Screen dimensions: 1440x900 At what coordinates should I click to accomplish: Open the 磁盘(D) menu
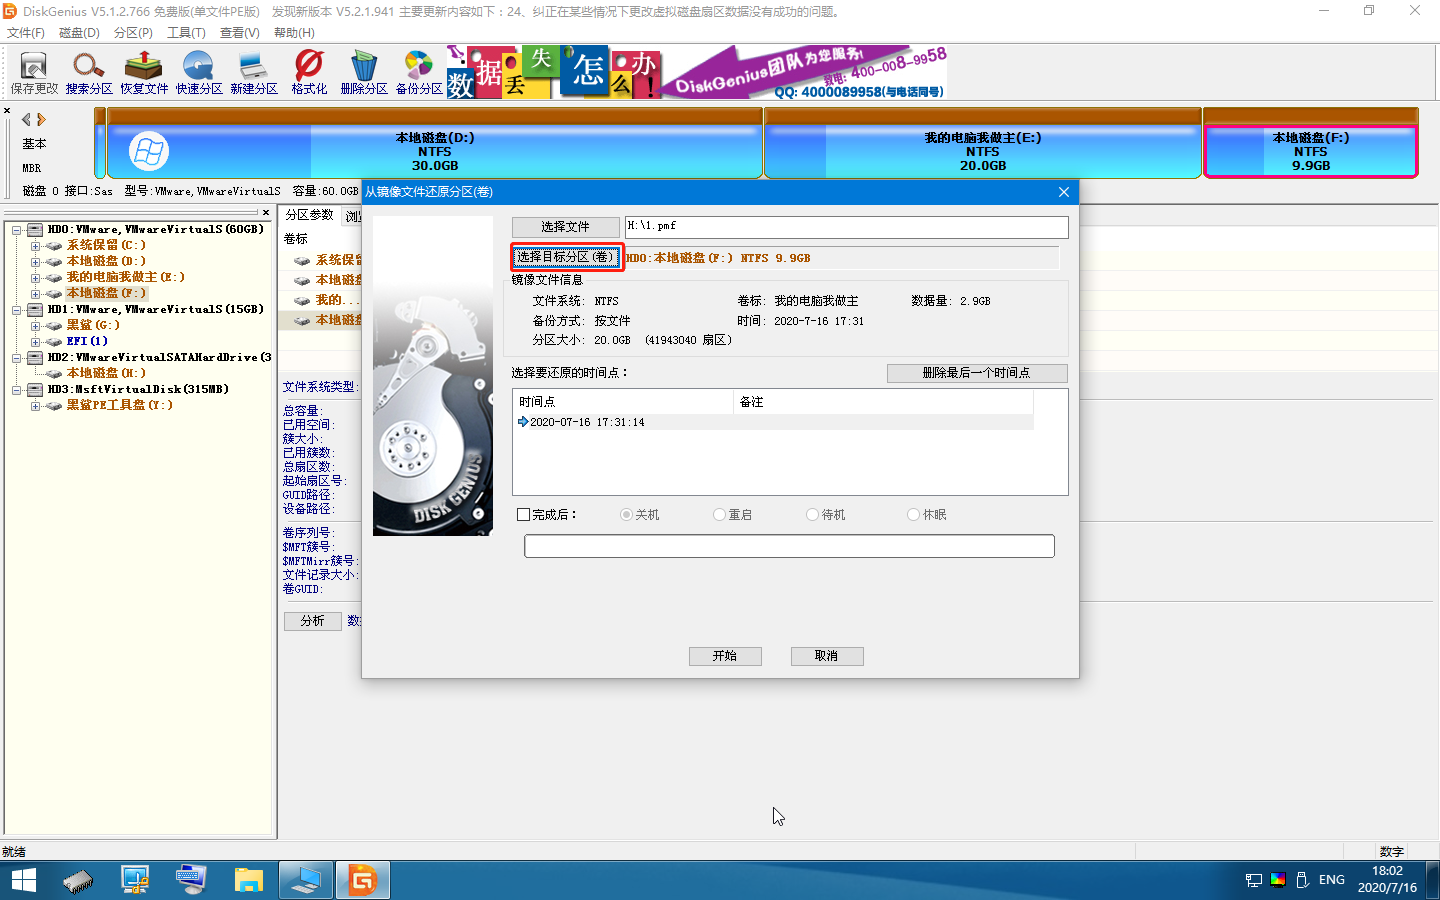(x=80, y=33)
